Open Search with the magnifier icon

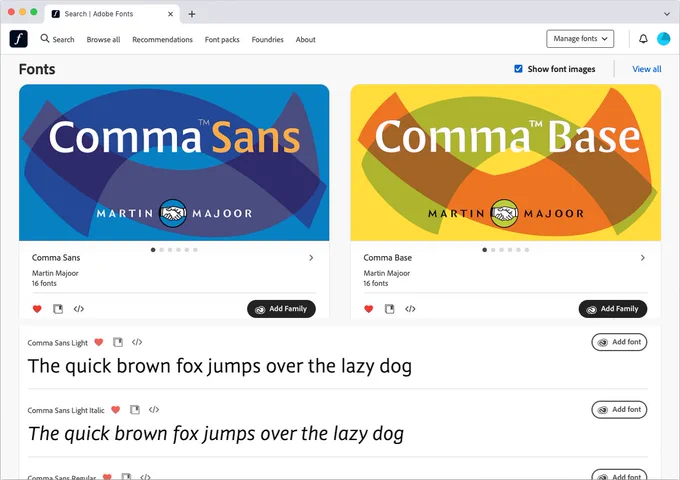click(57, 39)
